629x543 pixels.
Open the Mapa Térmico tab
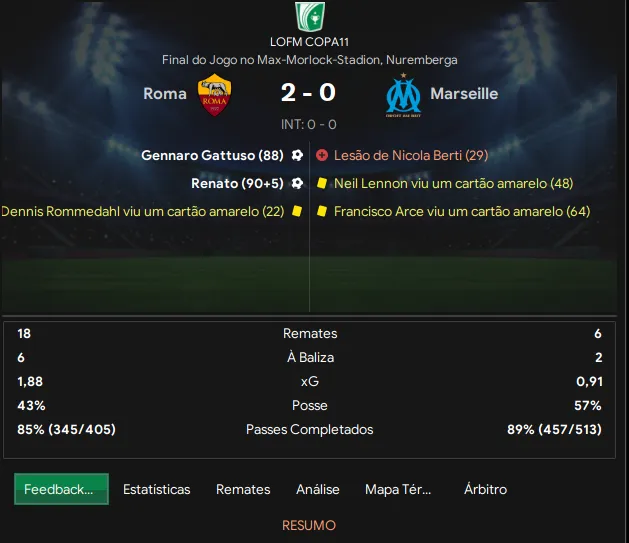[398, 489]
